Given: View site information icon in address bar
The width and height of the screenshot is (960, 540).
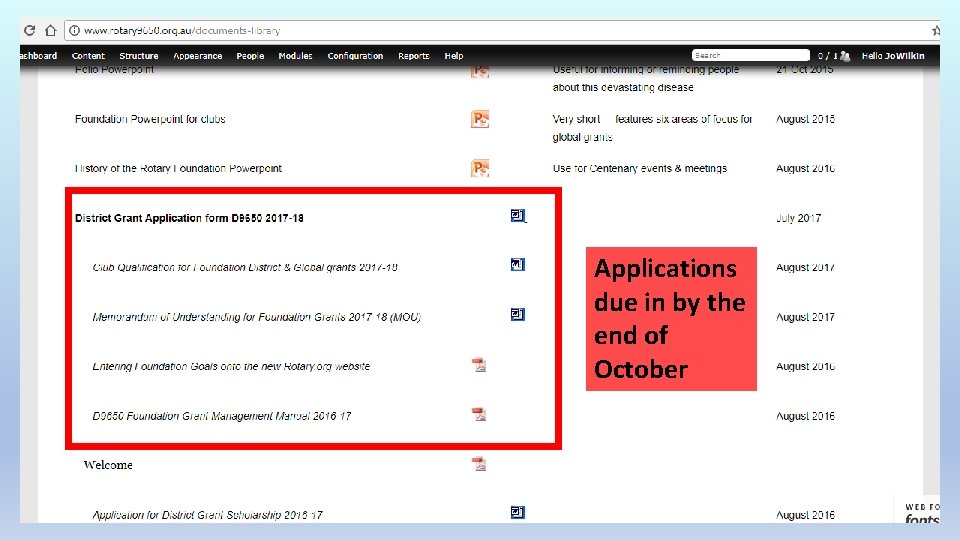Looking at the screenshot, I should coord(74,30).
